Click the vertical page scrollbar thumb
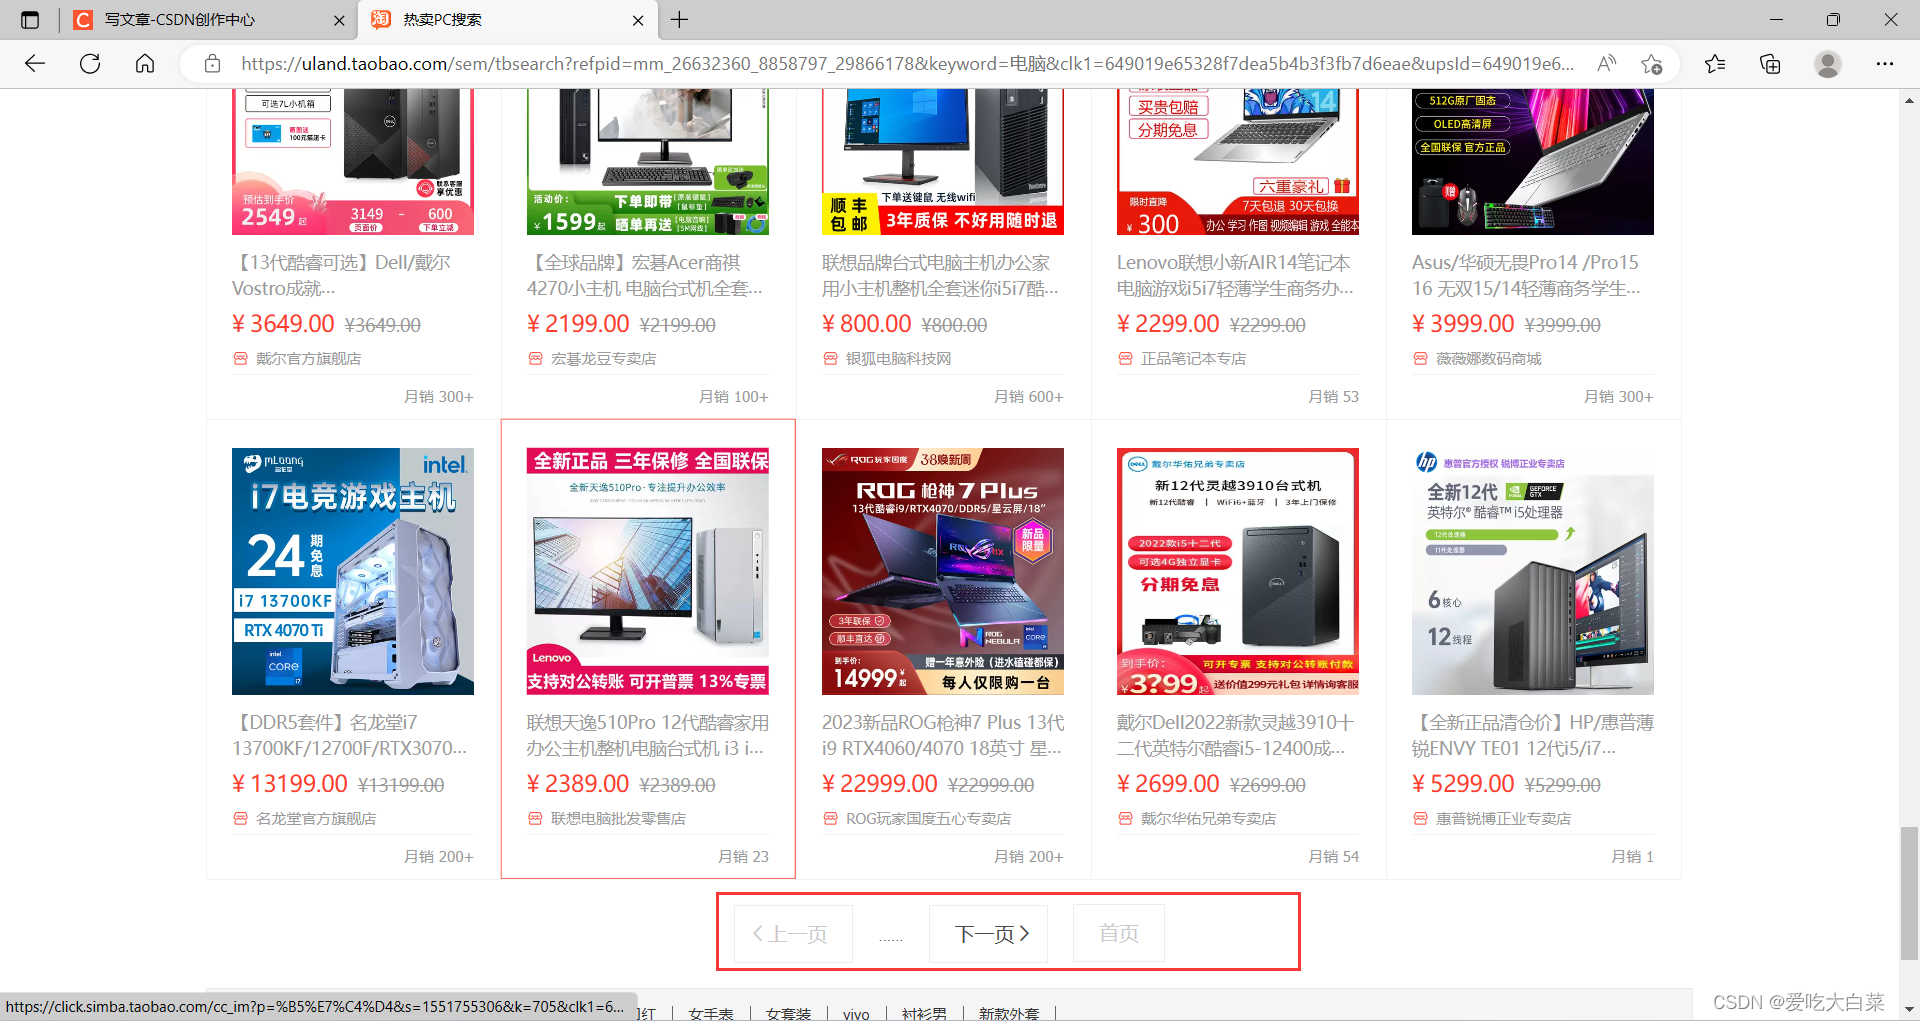Viewport: 1920px width, 1021px height. (x=1909, y=893)
